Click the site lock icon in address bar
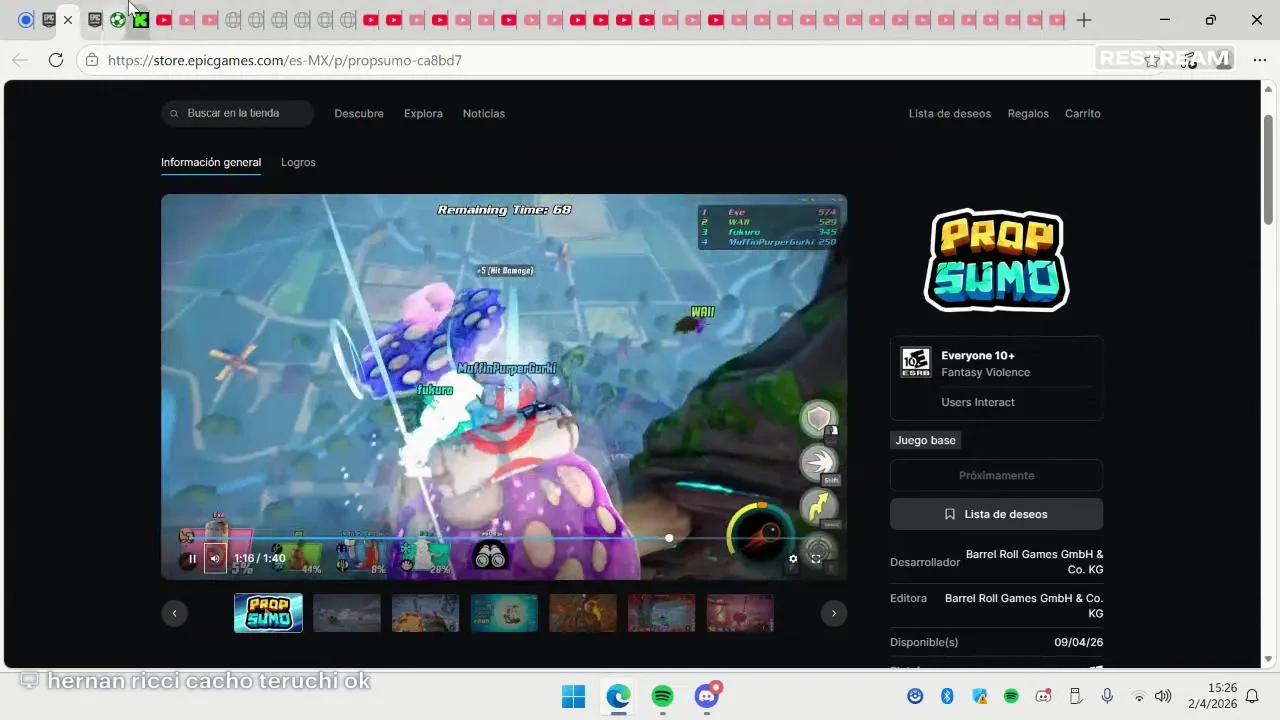 pos(92,60)
